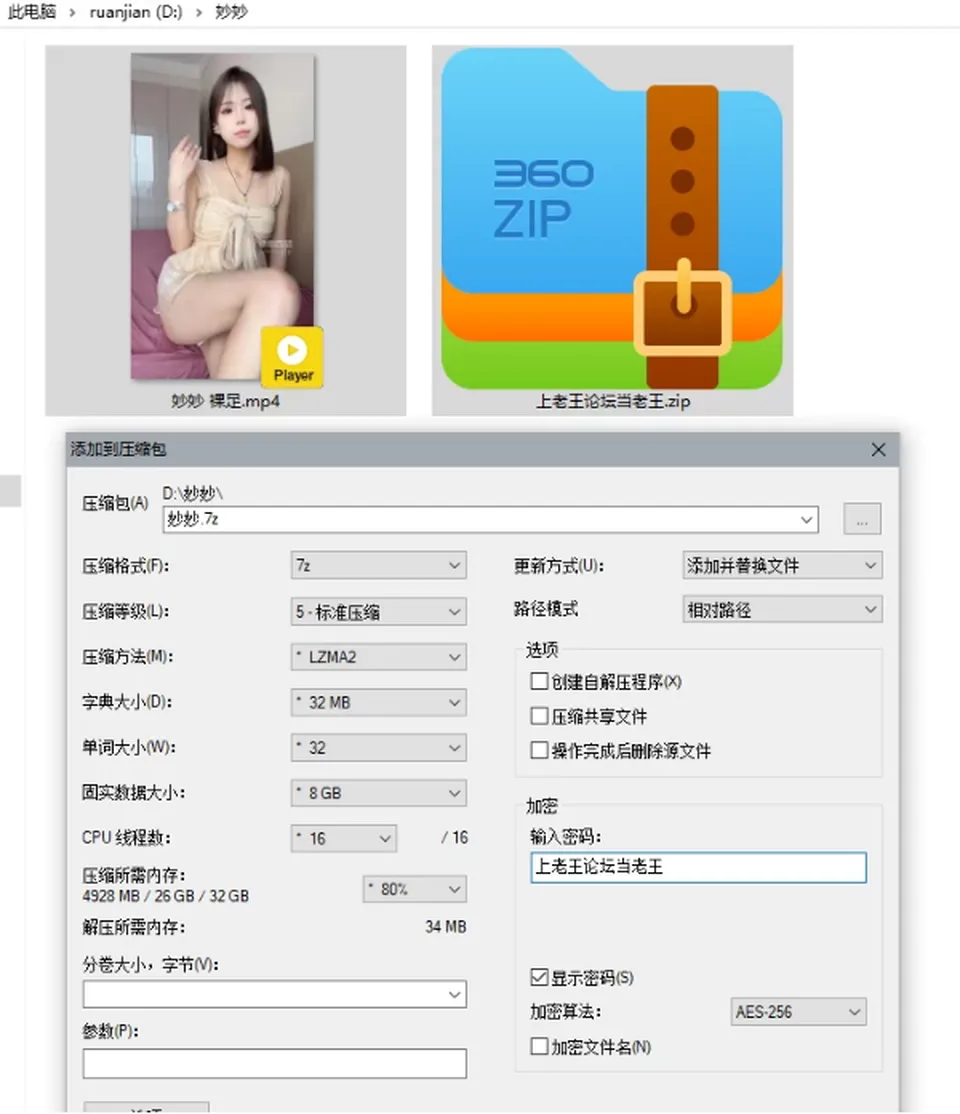
Task: Click the 4928 MB / 26 GB / 32 GB text
Action: tap(166, 896)
